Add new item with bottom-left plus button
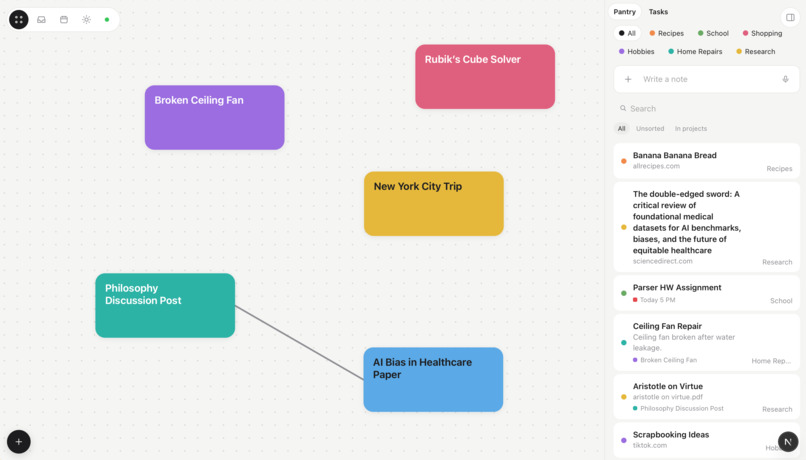The image size is (806, 460). (19, 441)
